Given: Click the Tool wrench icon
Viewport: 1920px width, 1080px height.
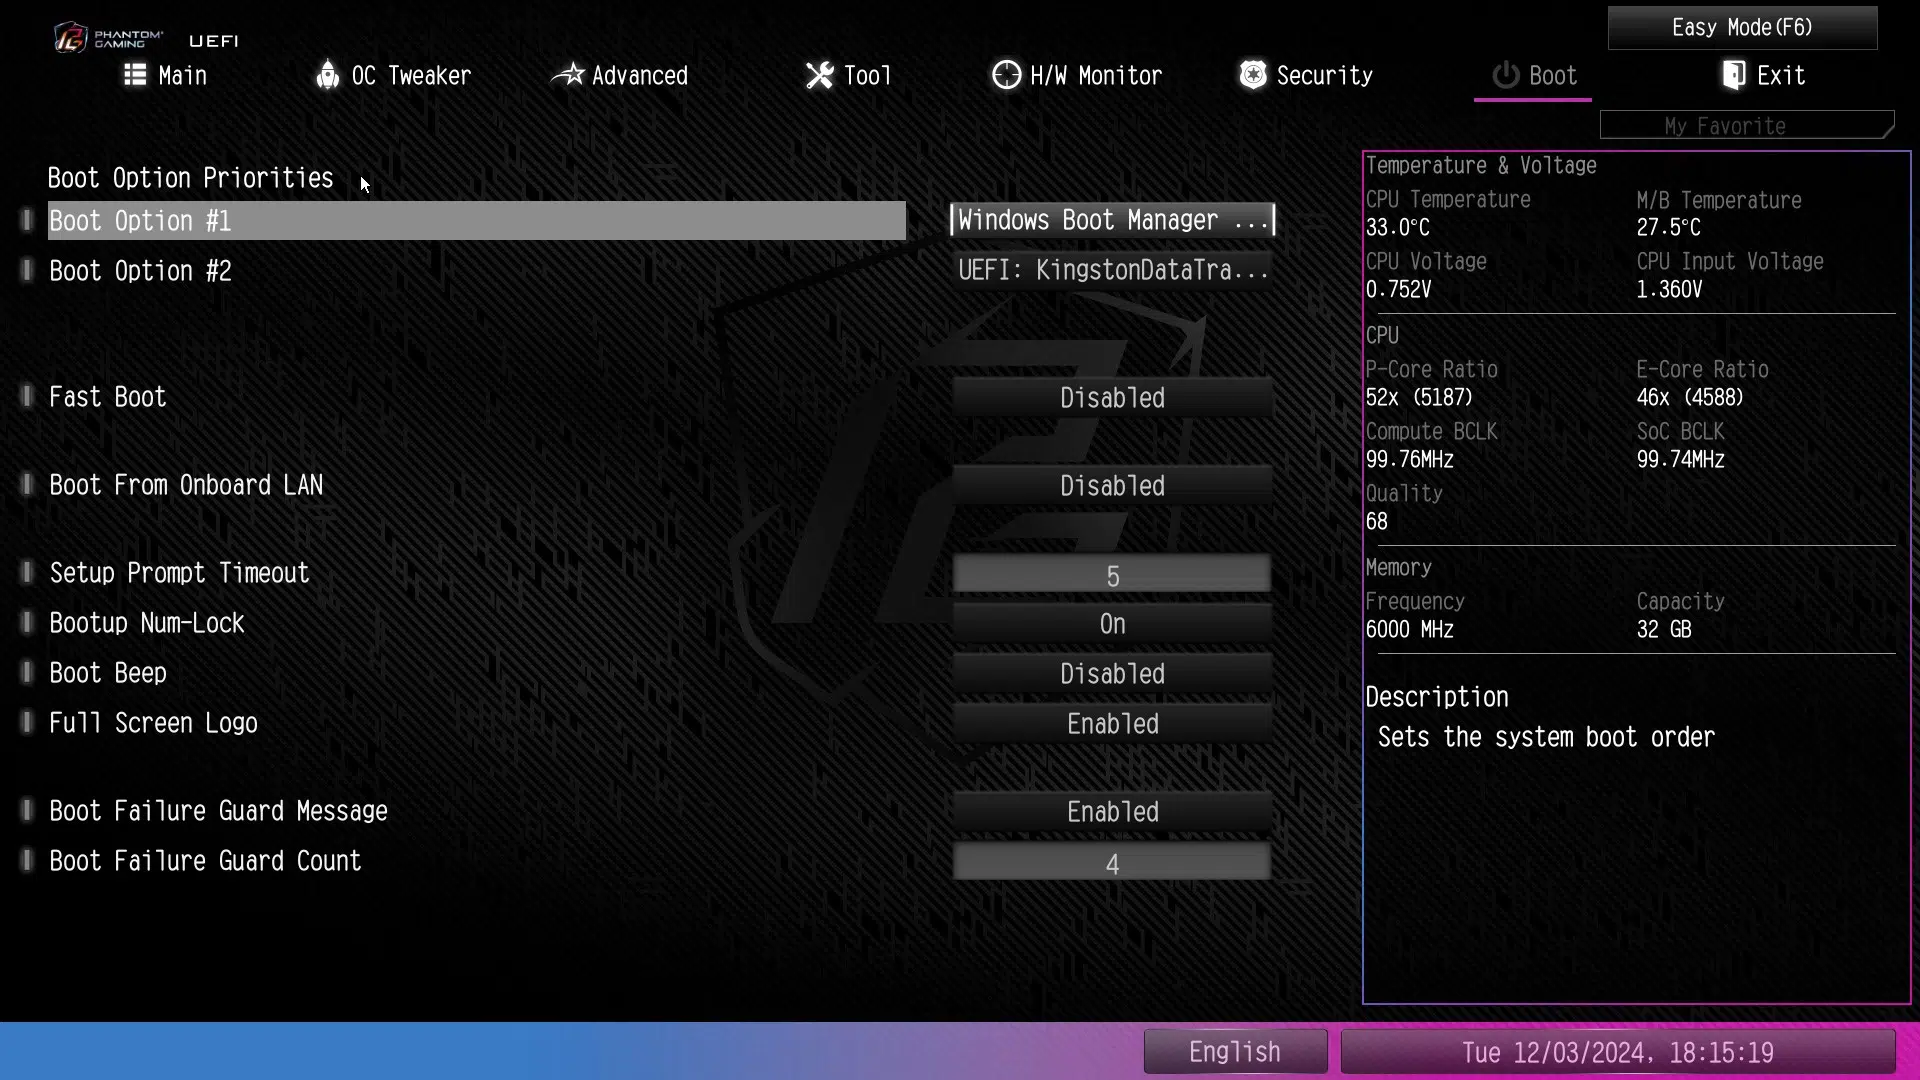Looking at the screenshot, I should coord(820,75).
